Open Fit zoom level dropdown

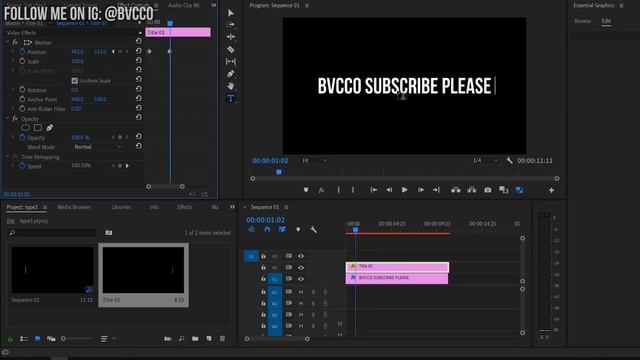click(314, 160)
